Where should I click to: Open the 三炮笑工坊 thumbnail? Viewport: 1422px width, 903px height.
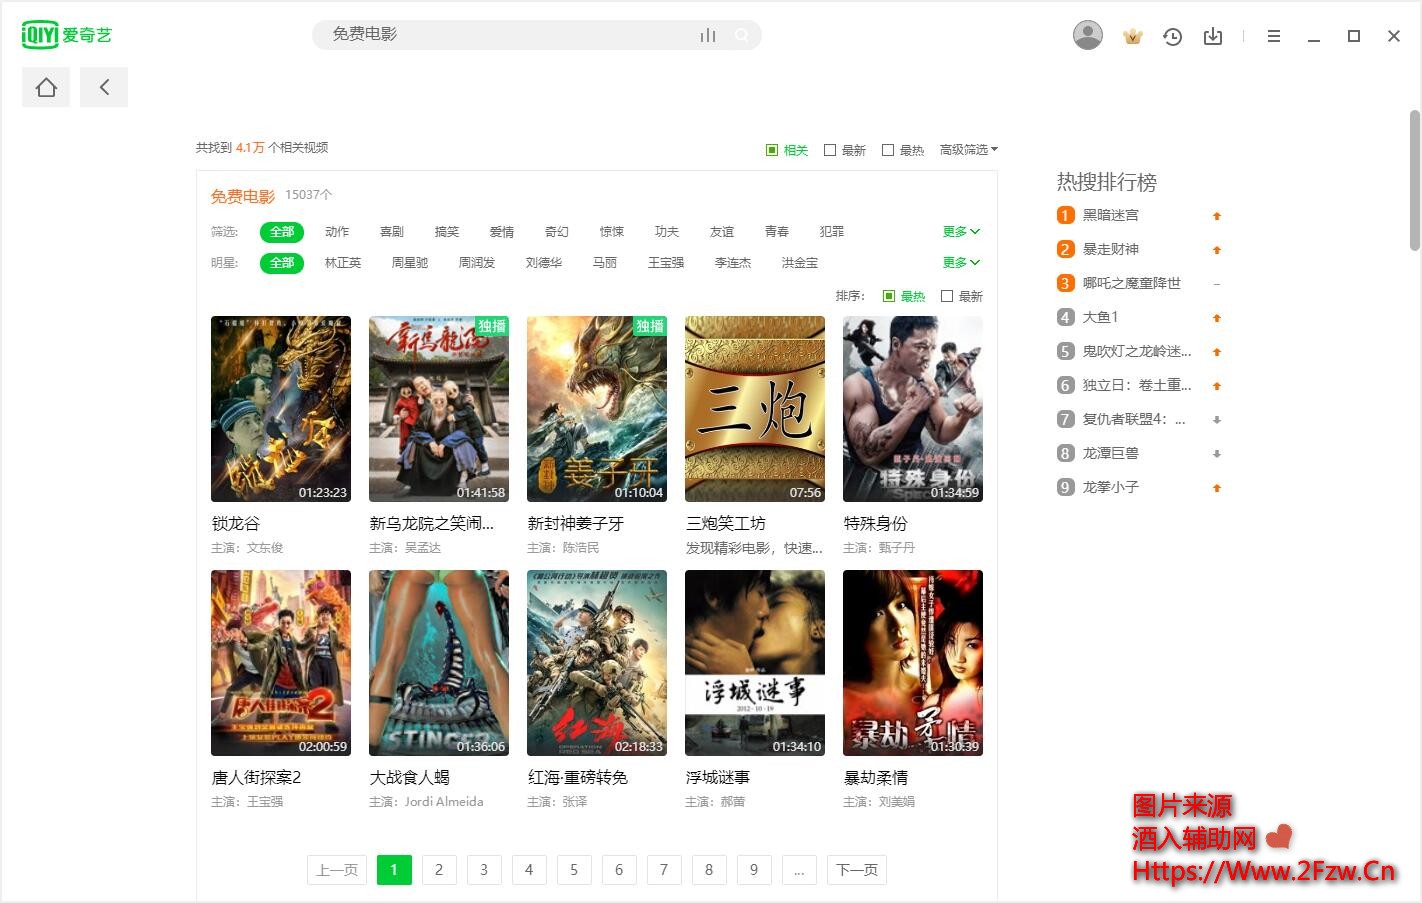[x=755, y=409]
